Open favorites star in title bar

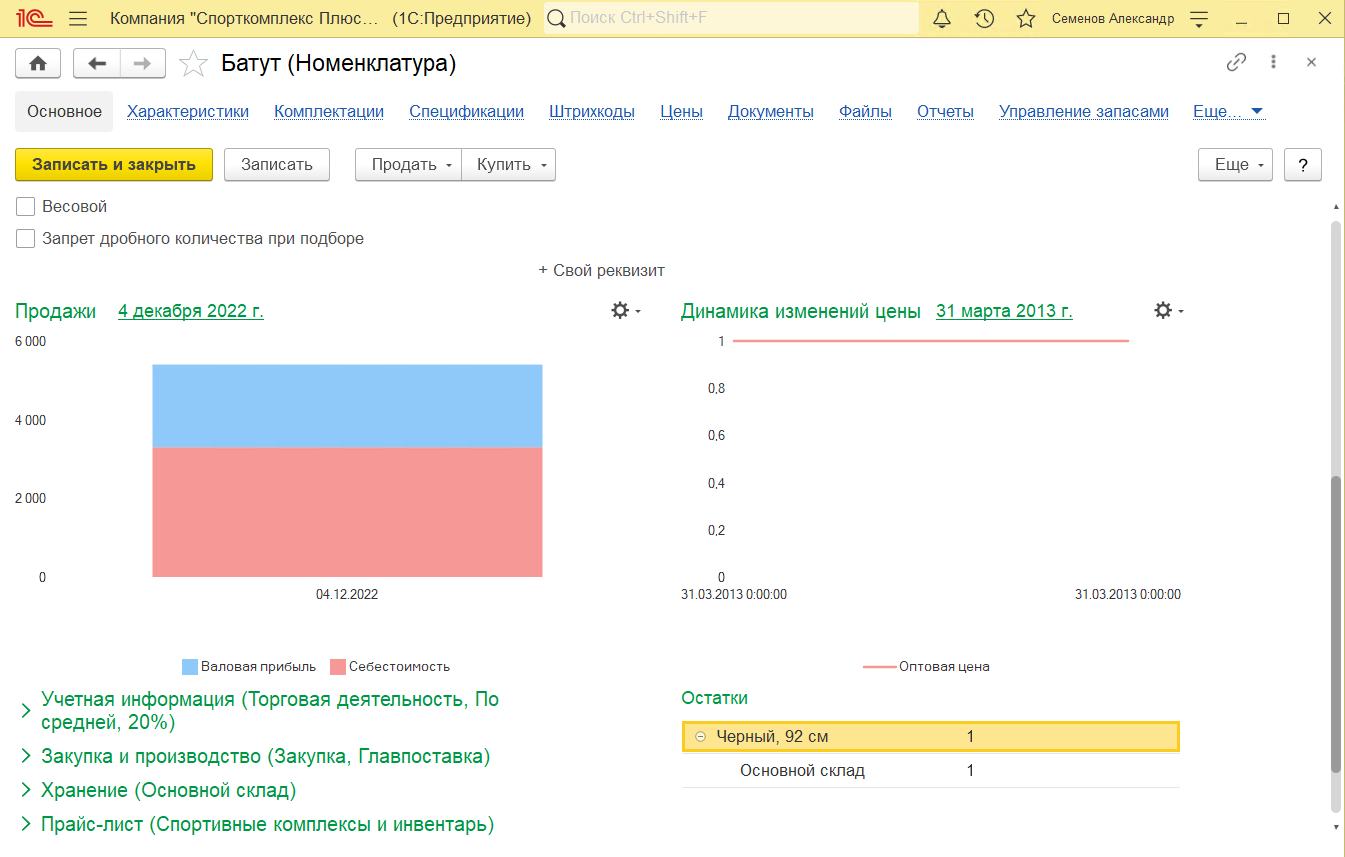(x=1025, y=19)
